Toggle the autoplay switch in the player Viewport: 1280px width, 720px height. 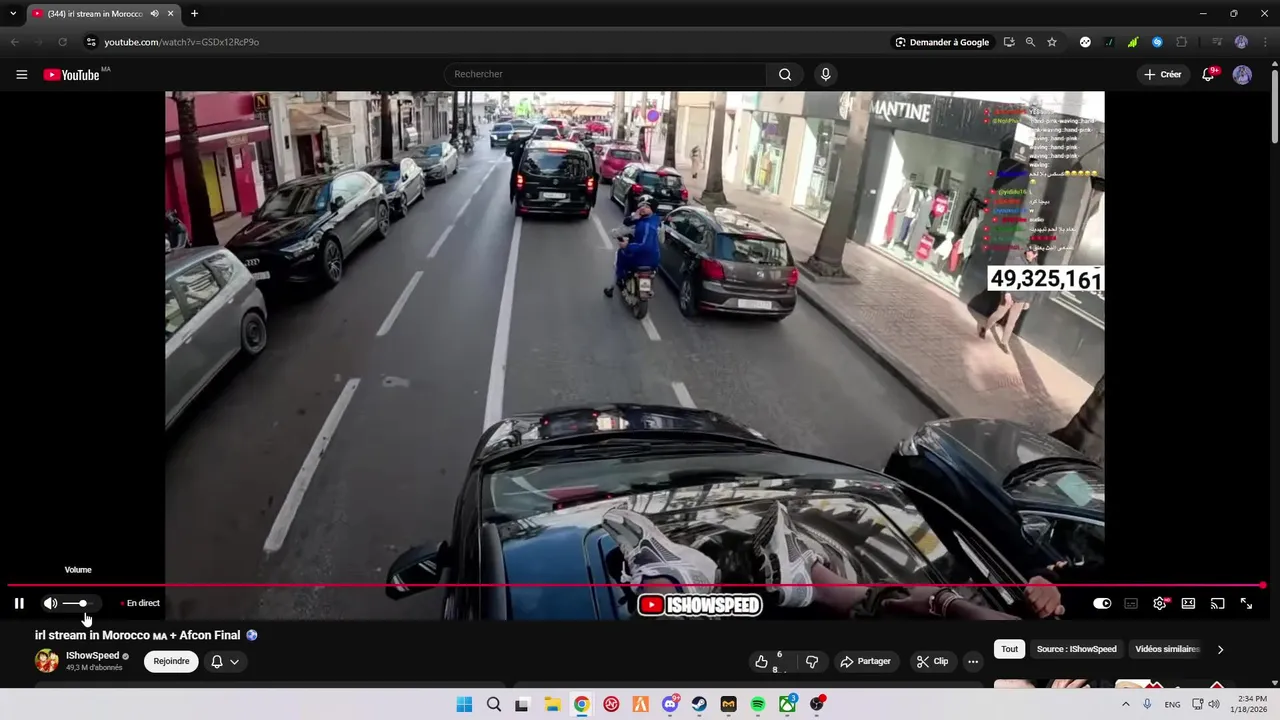click(1102, 603)
